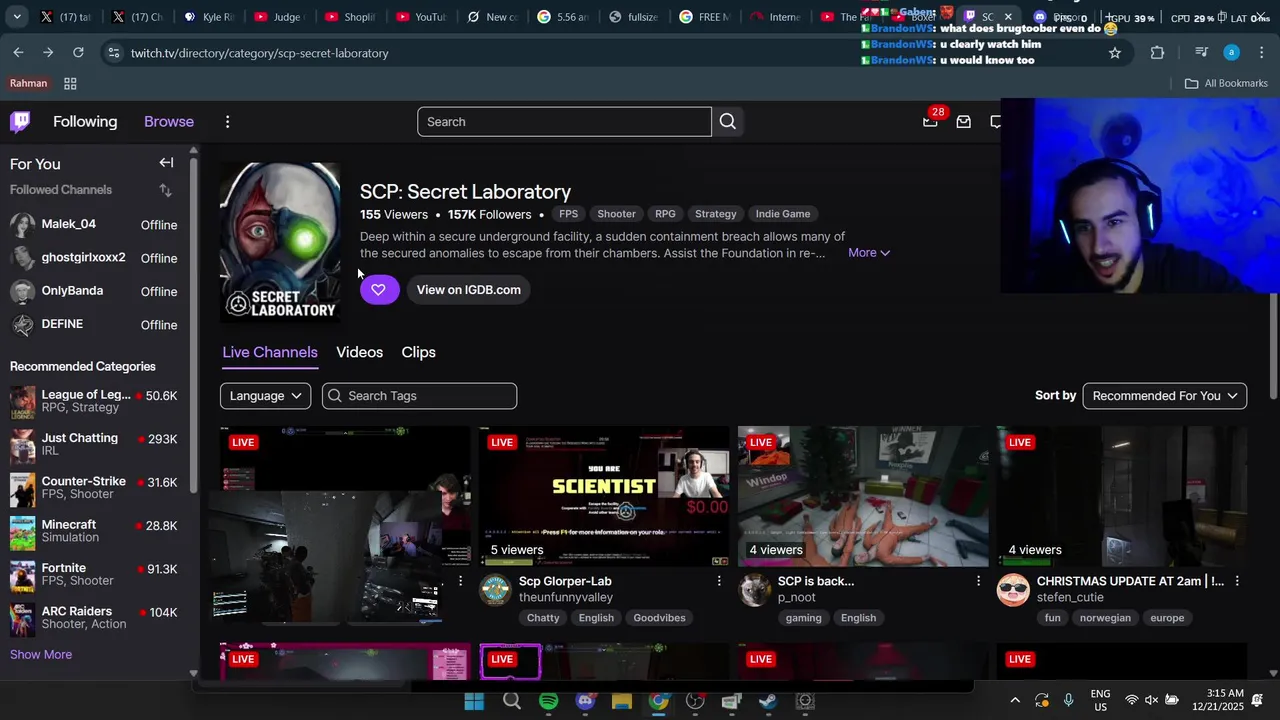Expand sidebar with Show More

(x=41, y=655)
